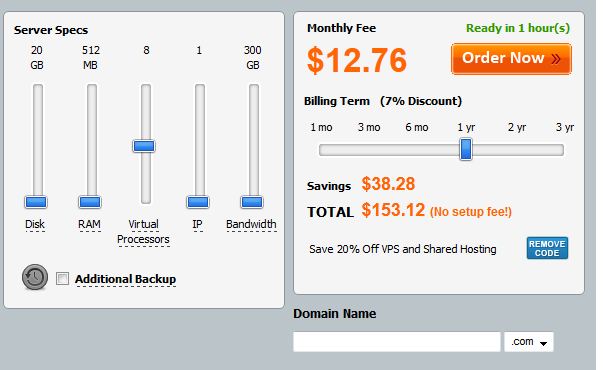Enable the Additional Backup checkbox

(62, 278)
